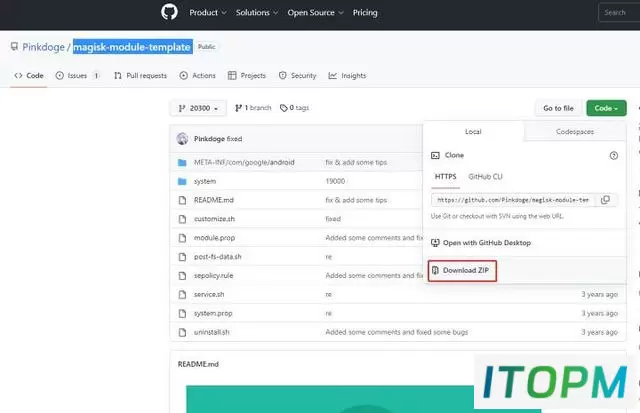The image size is (640, 413).
Task: Switch to the Issues tab
Action: click(x=78, y=75)
